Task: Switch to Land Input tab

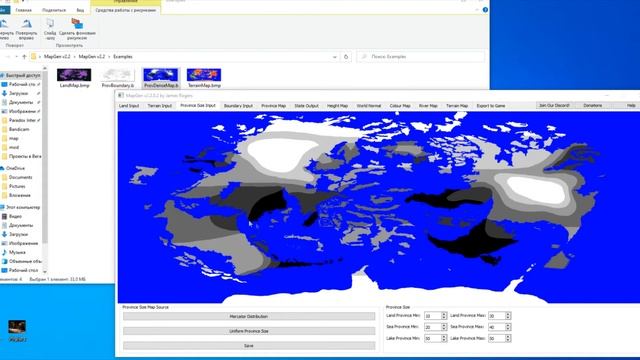Action: click(129, 106)
